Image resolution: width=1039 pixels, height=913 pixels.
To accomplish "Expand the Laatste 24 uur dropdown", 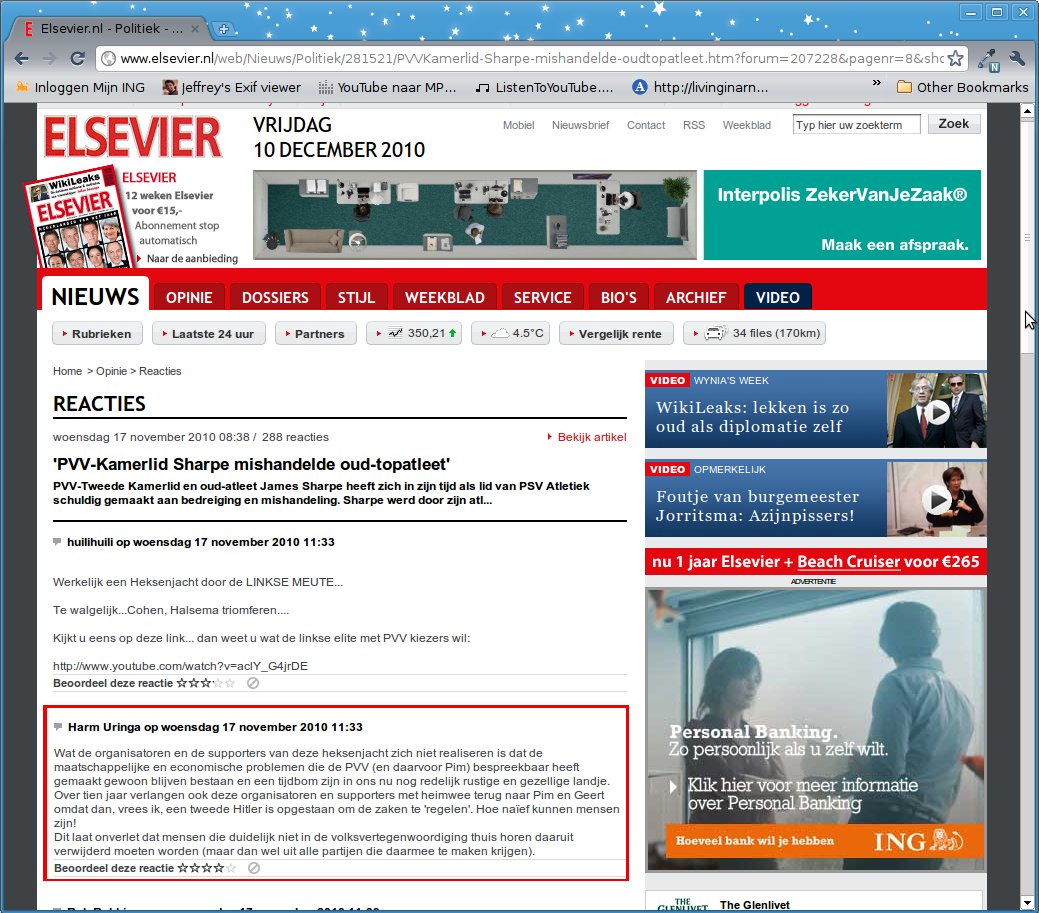I will (x=208, y=333).
